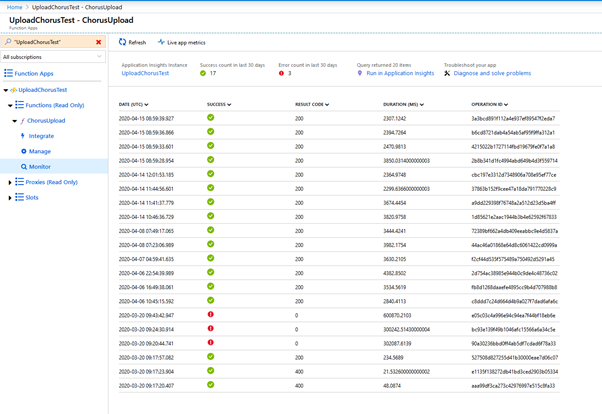
Task: Click the Diagnose wrench tools icon
Action: pos(447,73)
